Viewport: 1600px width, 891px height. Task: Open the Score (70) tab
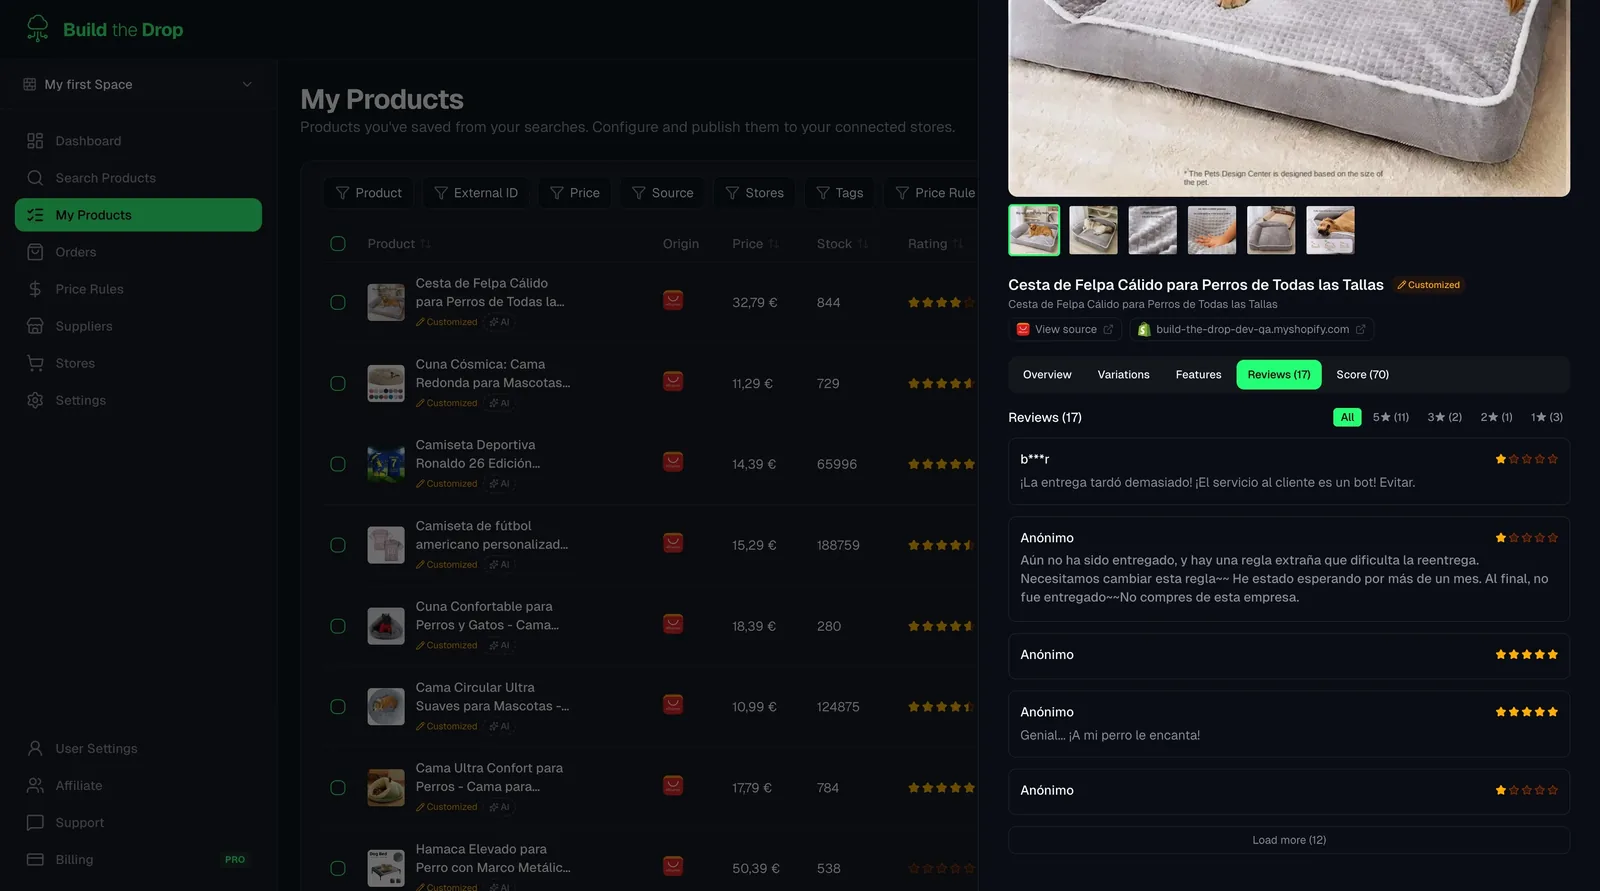point(1362,375)
